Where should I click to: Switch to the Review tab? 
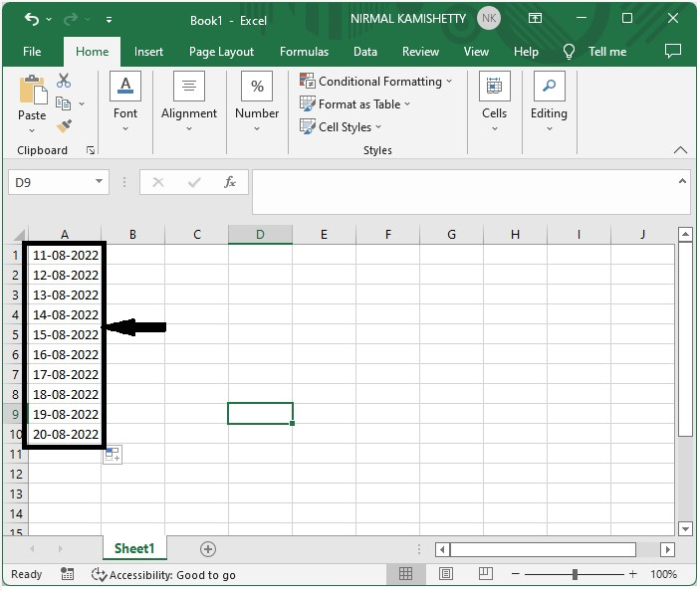point(420,52)
